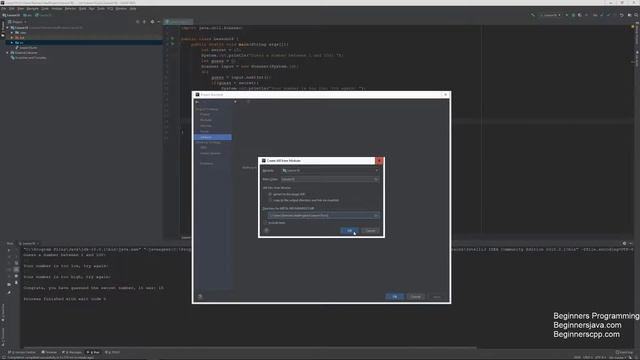Close the Create JAR from Modules dialog
This screenshot has width=640, height=360.
click(379, 161)
